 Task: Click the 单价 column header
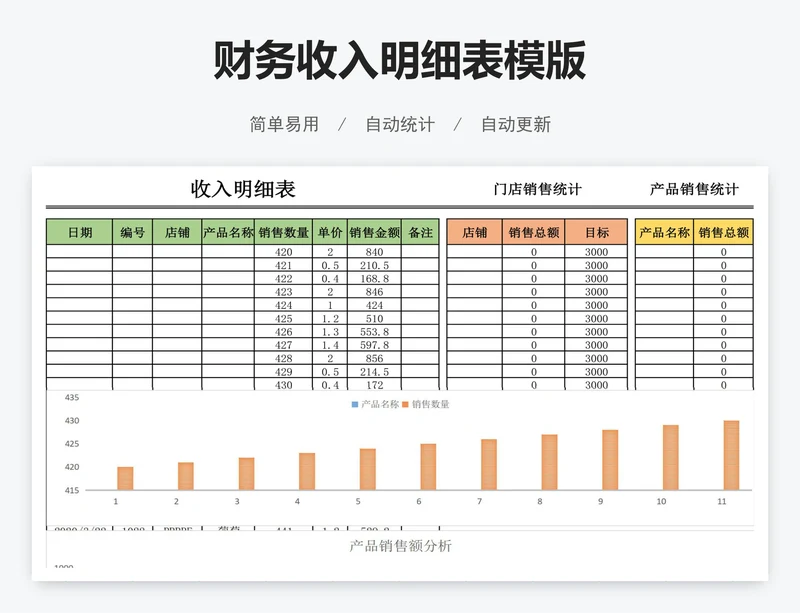330,232
